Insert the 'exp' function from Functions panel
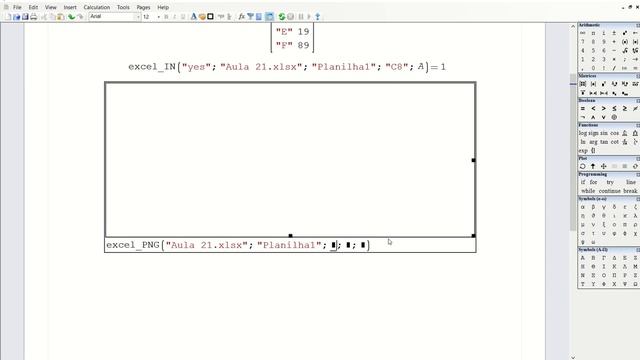 (582, 151)
